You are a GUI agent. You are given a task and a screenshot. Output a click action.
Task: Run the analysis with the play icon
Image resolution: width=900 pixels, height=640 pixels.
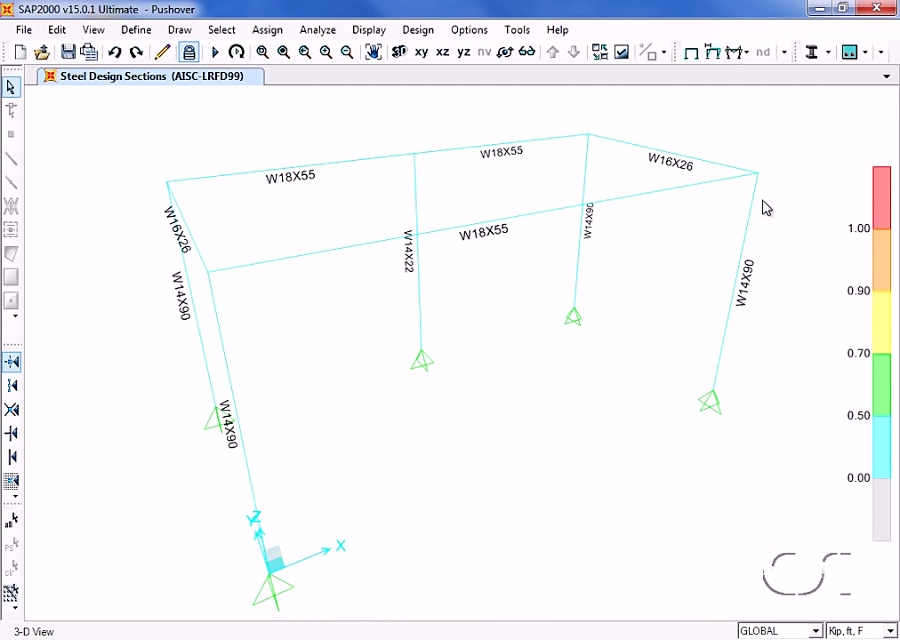coord(215,52)
